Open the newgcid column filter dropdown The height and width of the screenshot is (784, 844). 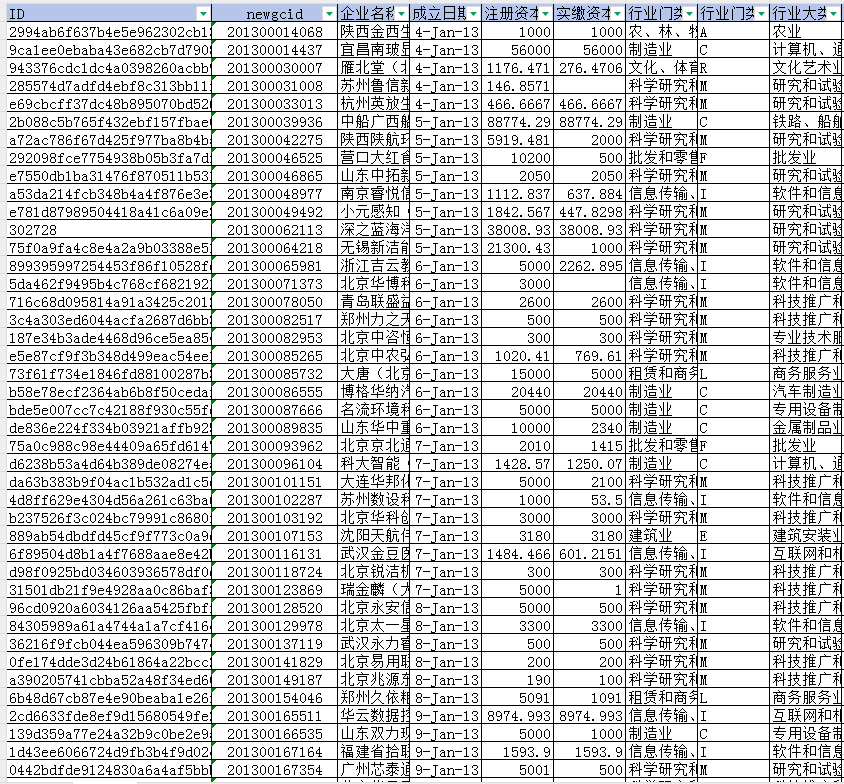[x=326, y=14]
